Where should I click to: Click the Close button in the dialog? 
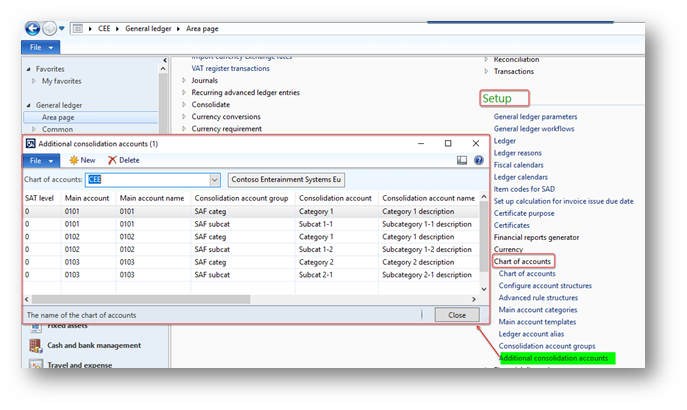(457, 315)
